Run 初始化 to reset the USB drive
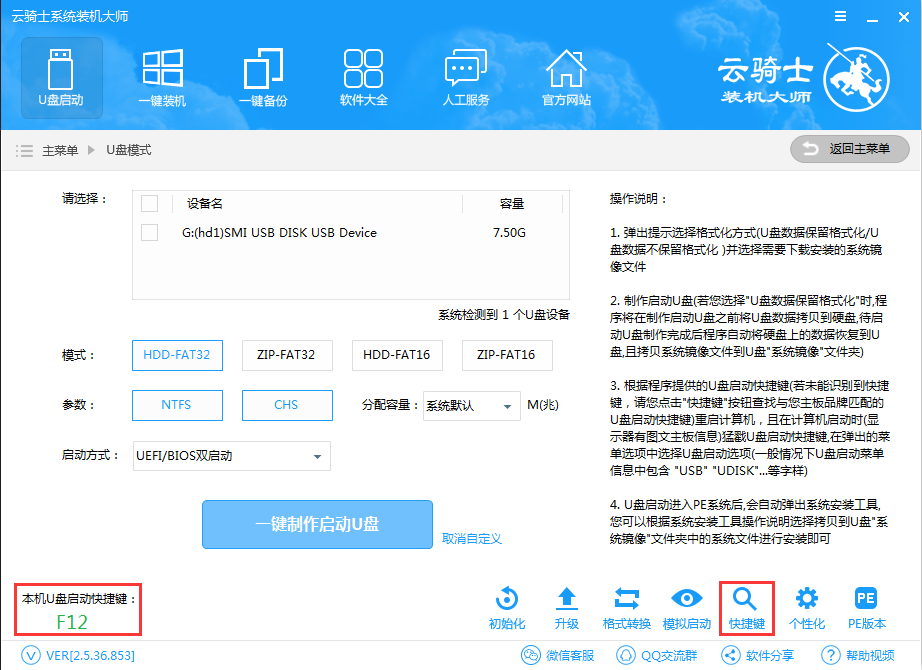Screen dimensions: 922x670 coord(505,605)
